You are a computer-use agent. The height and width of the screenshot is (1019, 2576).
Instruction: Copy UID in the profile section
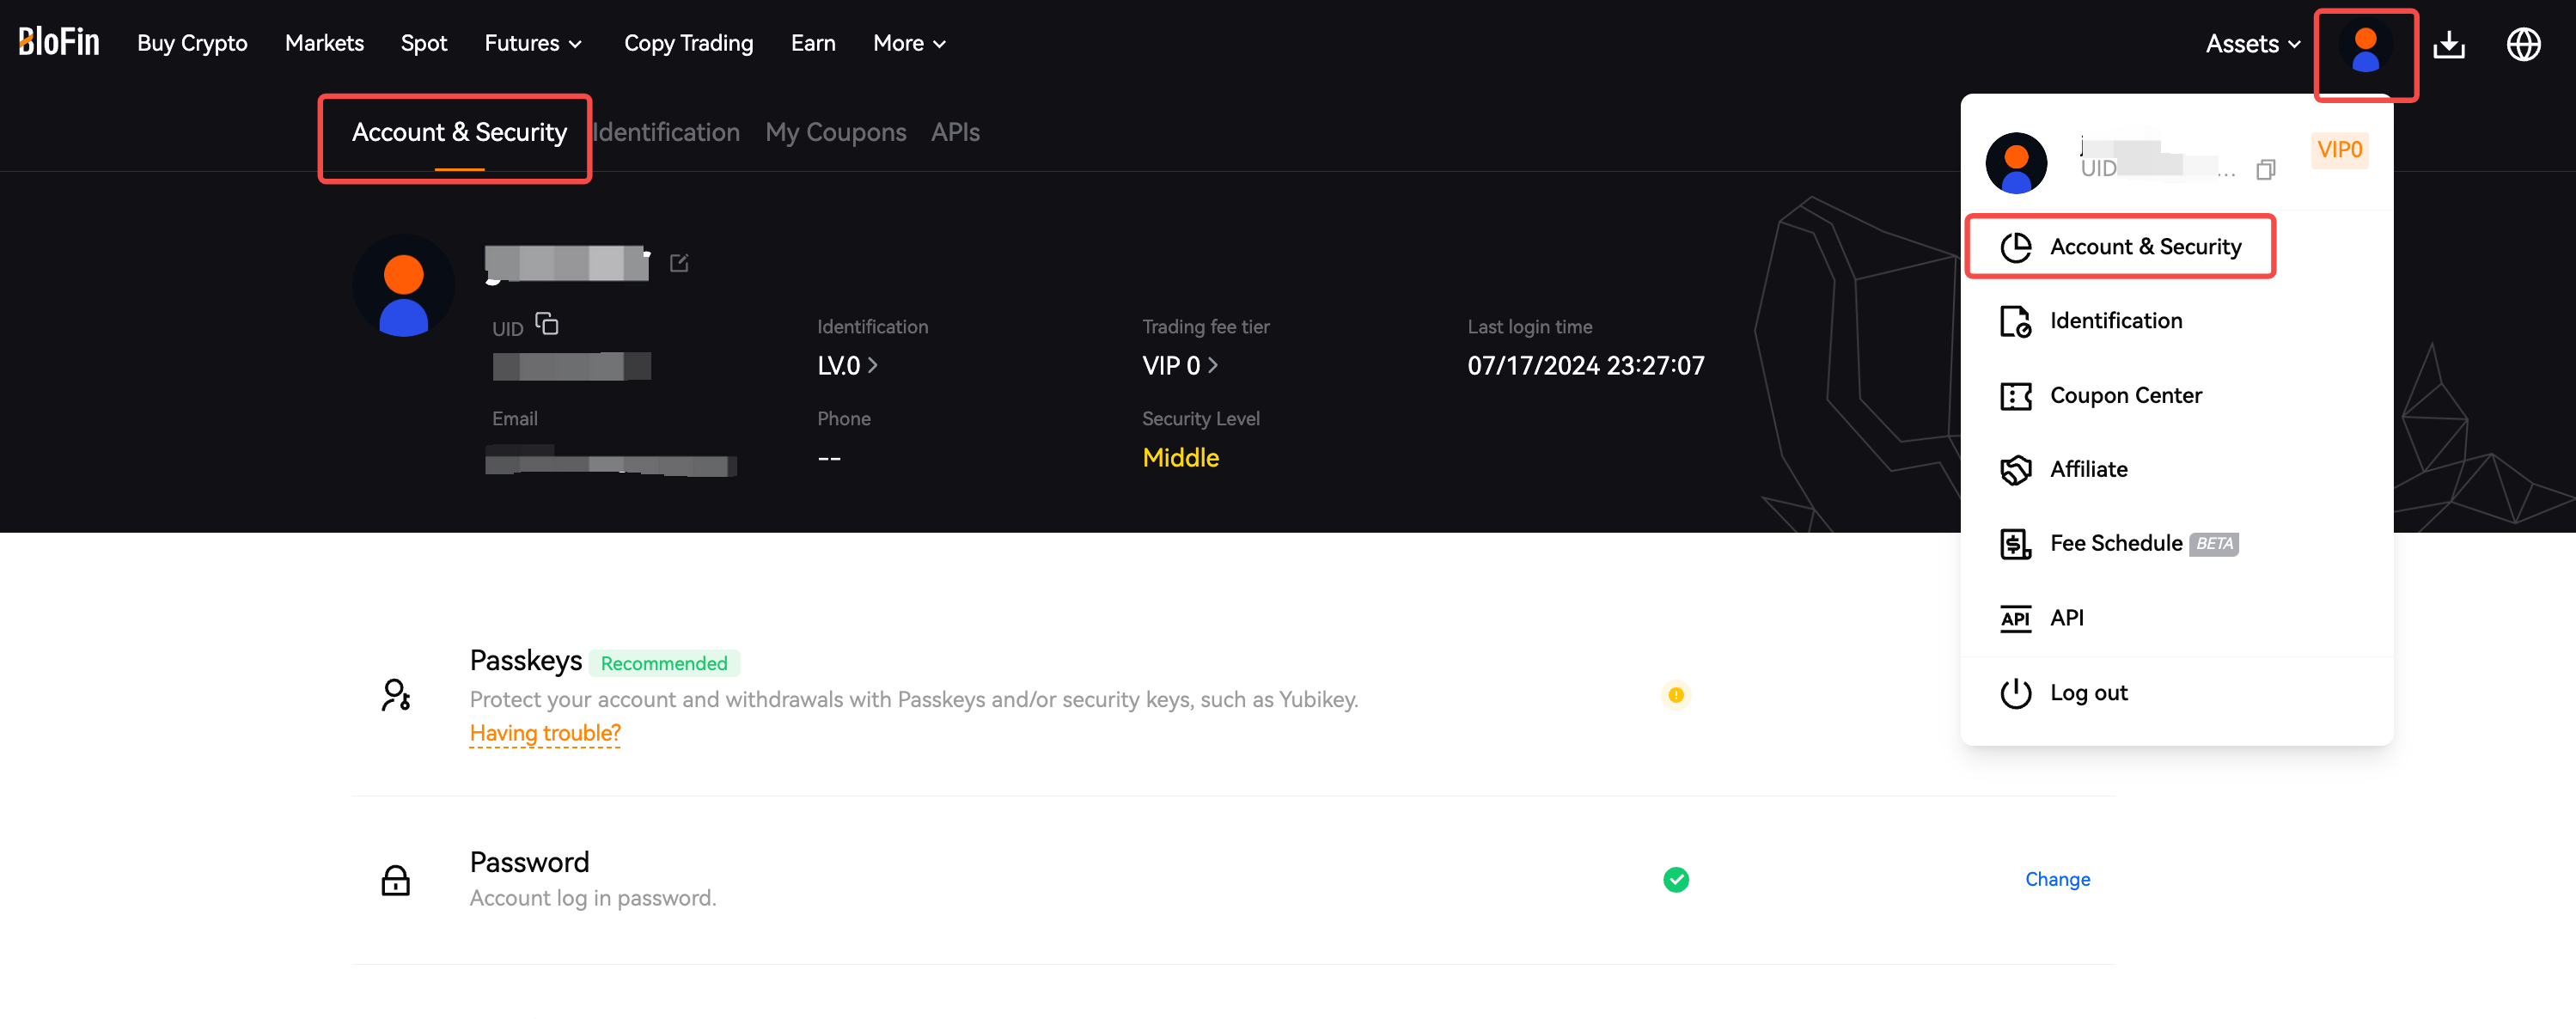click(547, 324)
